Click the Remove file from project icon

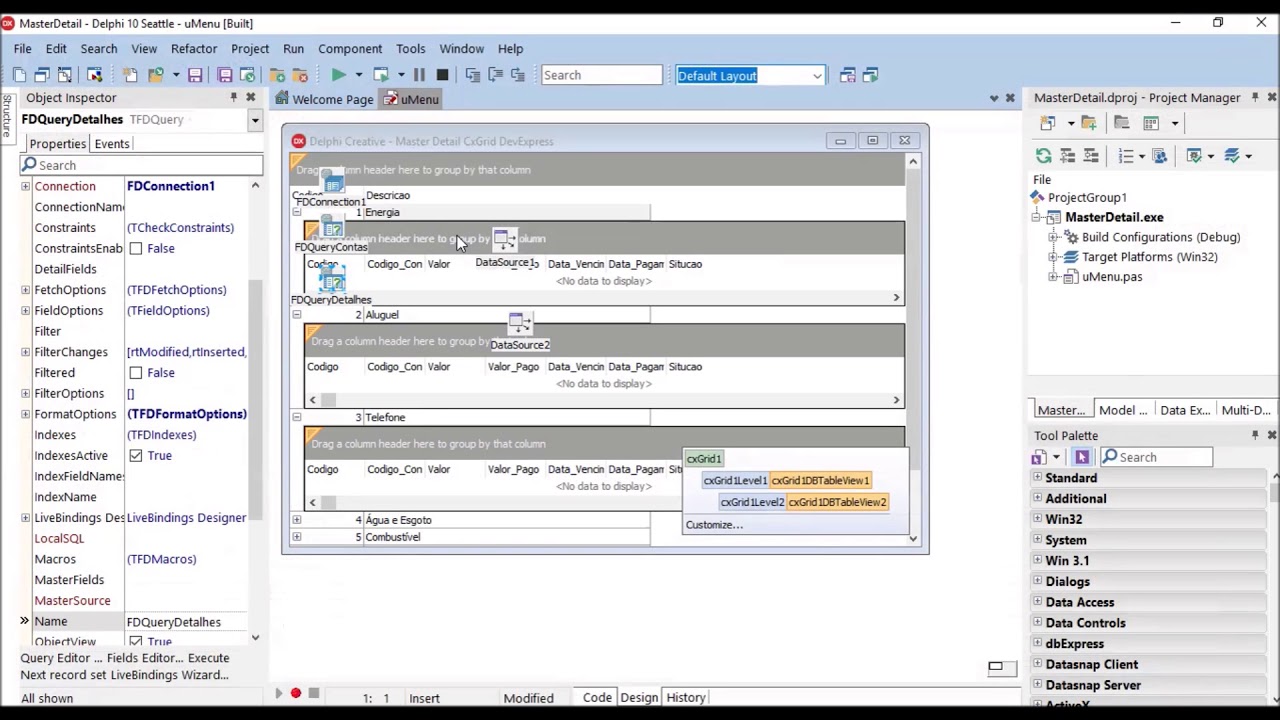(x=299, y=75)
